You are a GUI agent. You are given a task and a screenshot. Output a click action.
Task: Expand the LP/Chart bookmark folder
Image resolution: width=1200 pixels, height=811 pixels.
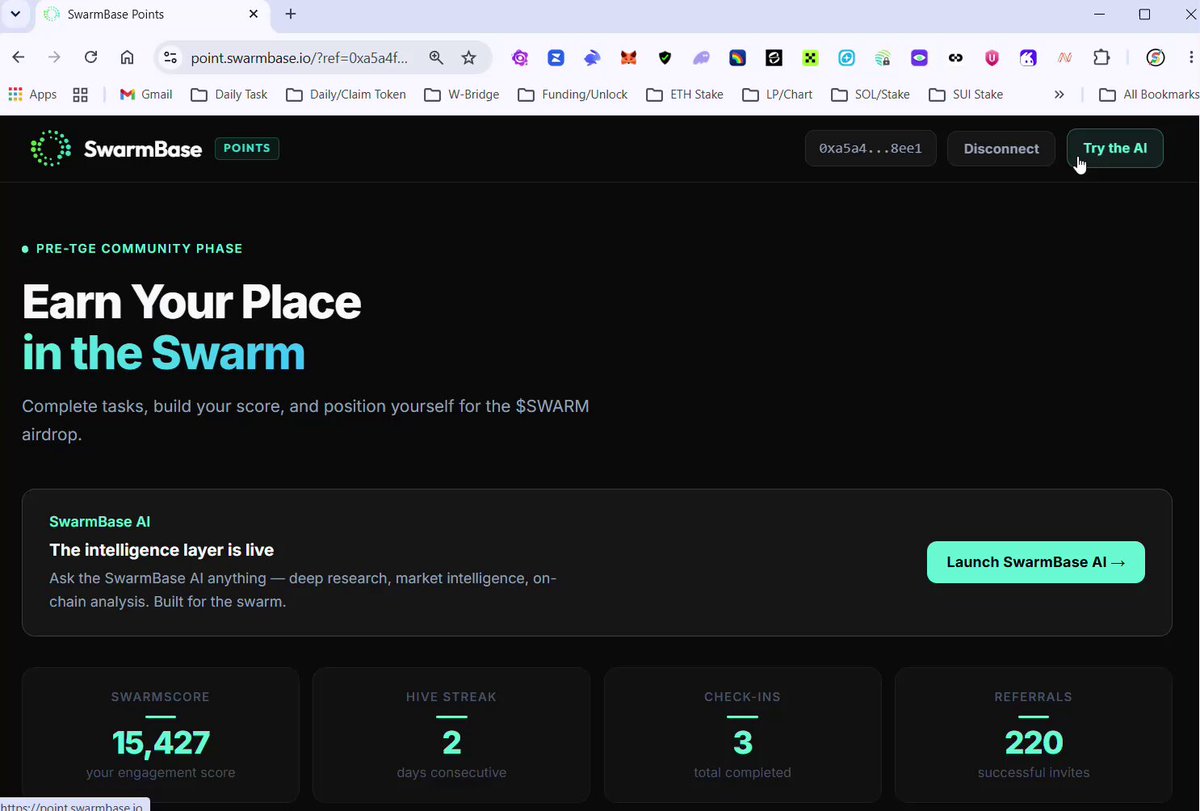coord(778,94)
